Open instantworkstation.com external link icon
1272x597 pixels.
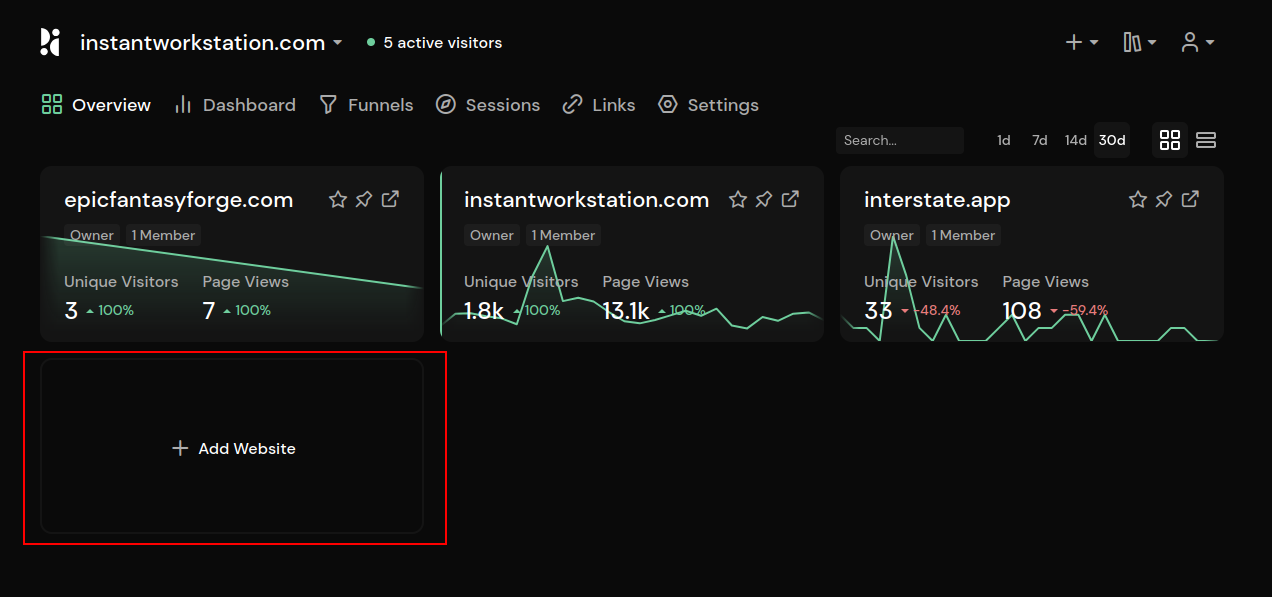point(790,199)
